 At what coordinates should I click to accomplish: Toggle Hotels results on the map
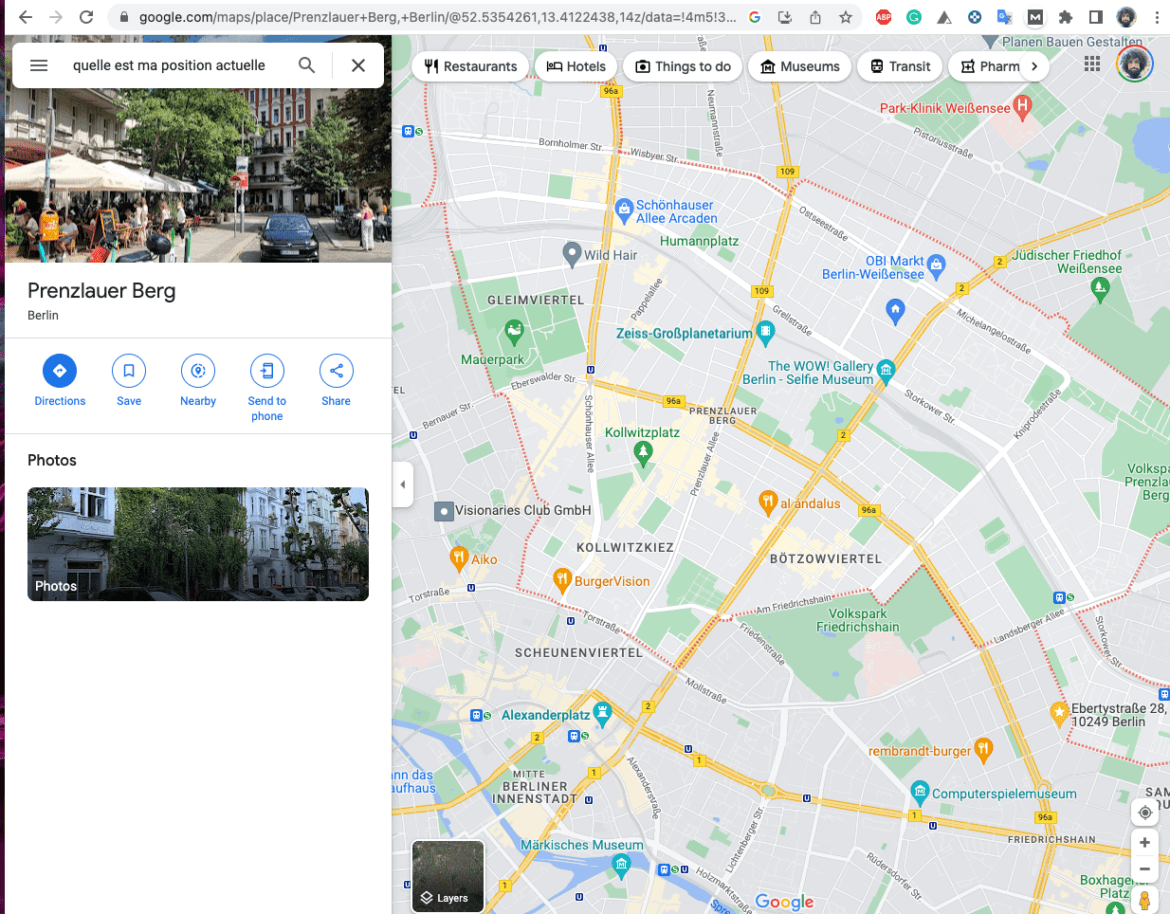(x=576, y=66)
